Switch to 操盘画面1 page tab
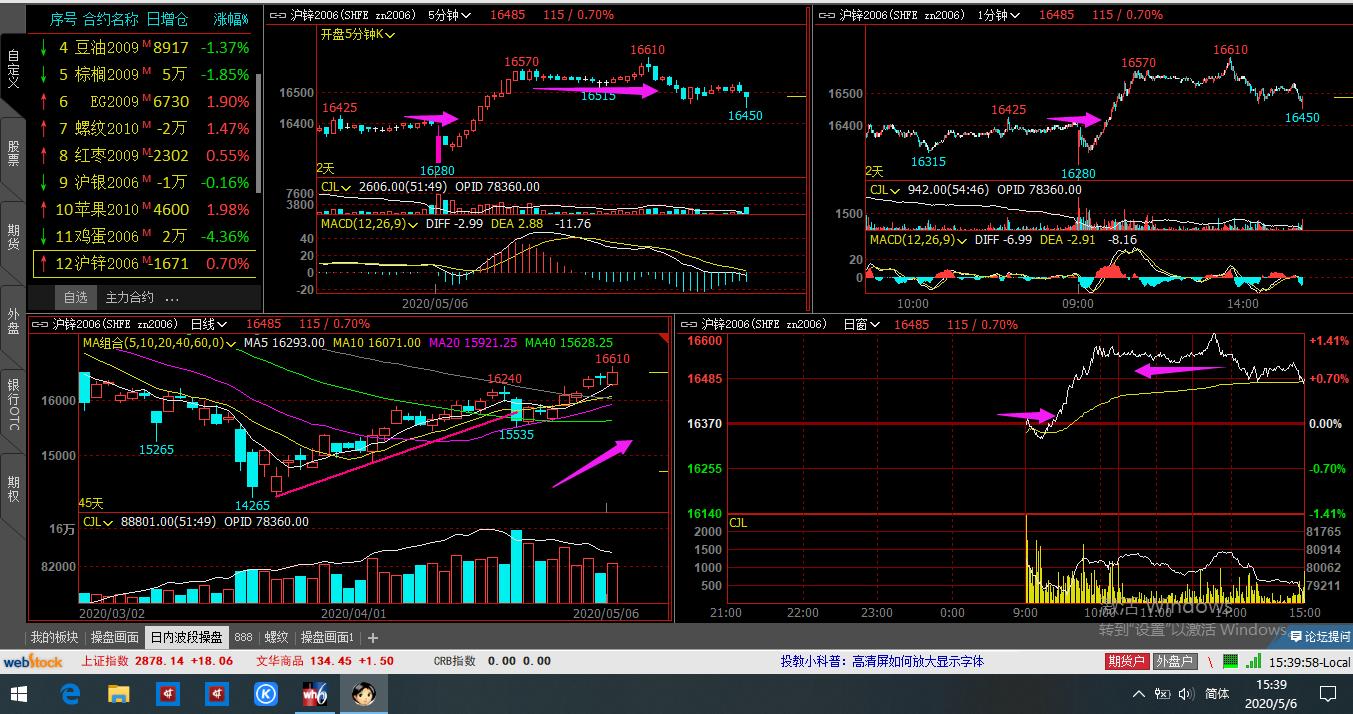 [x=328, y=637]
